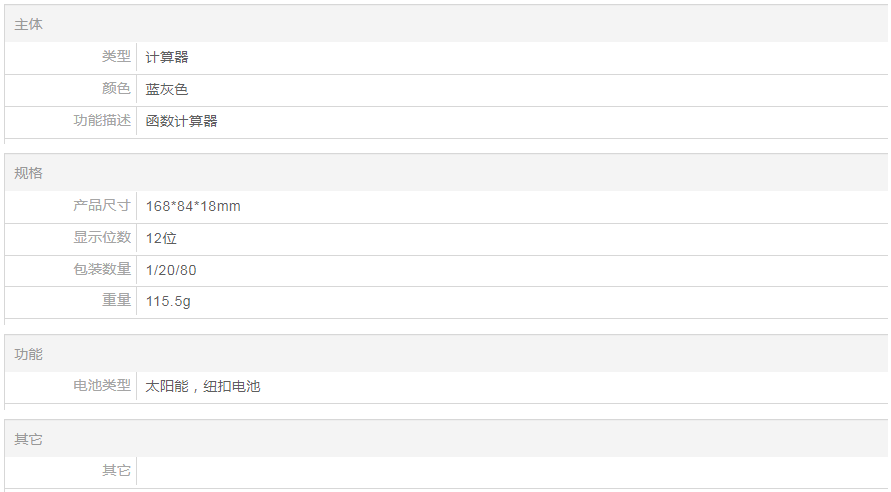Select the 类型 row label

point(116,57)
